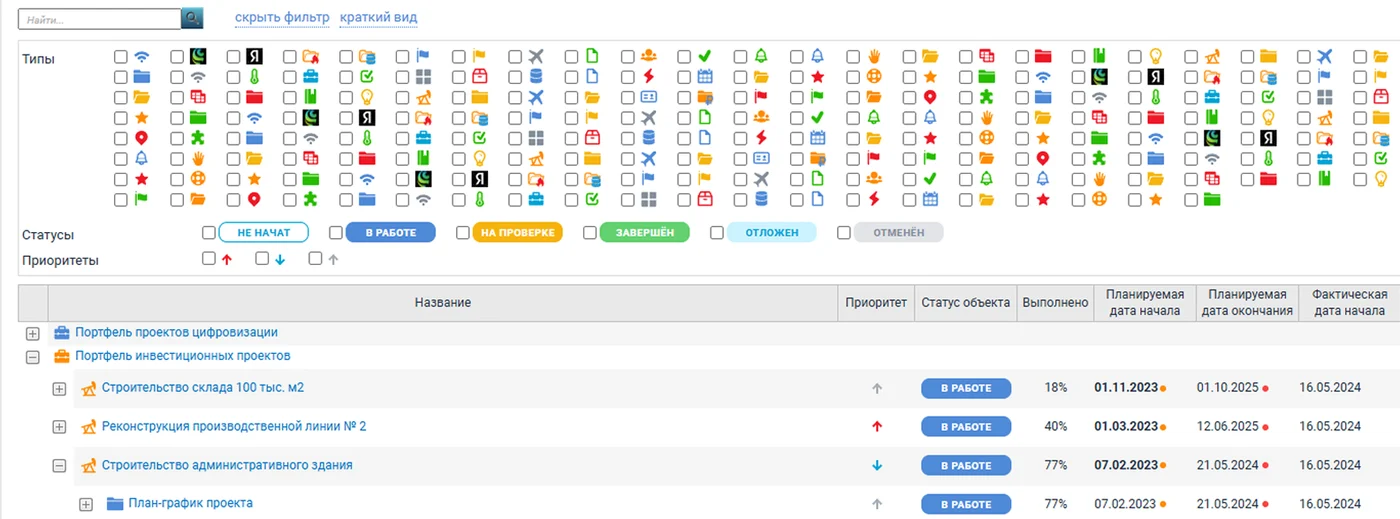This screenshot has width=1400, height=519.
Task: Switch to краткий вид
Action: pyautogui.click(x=379, y=17)
